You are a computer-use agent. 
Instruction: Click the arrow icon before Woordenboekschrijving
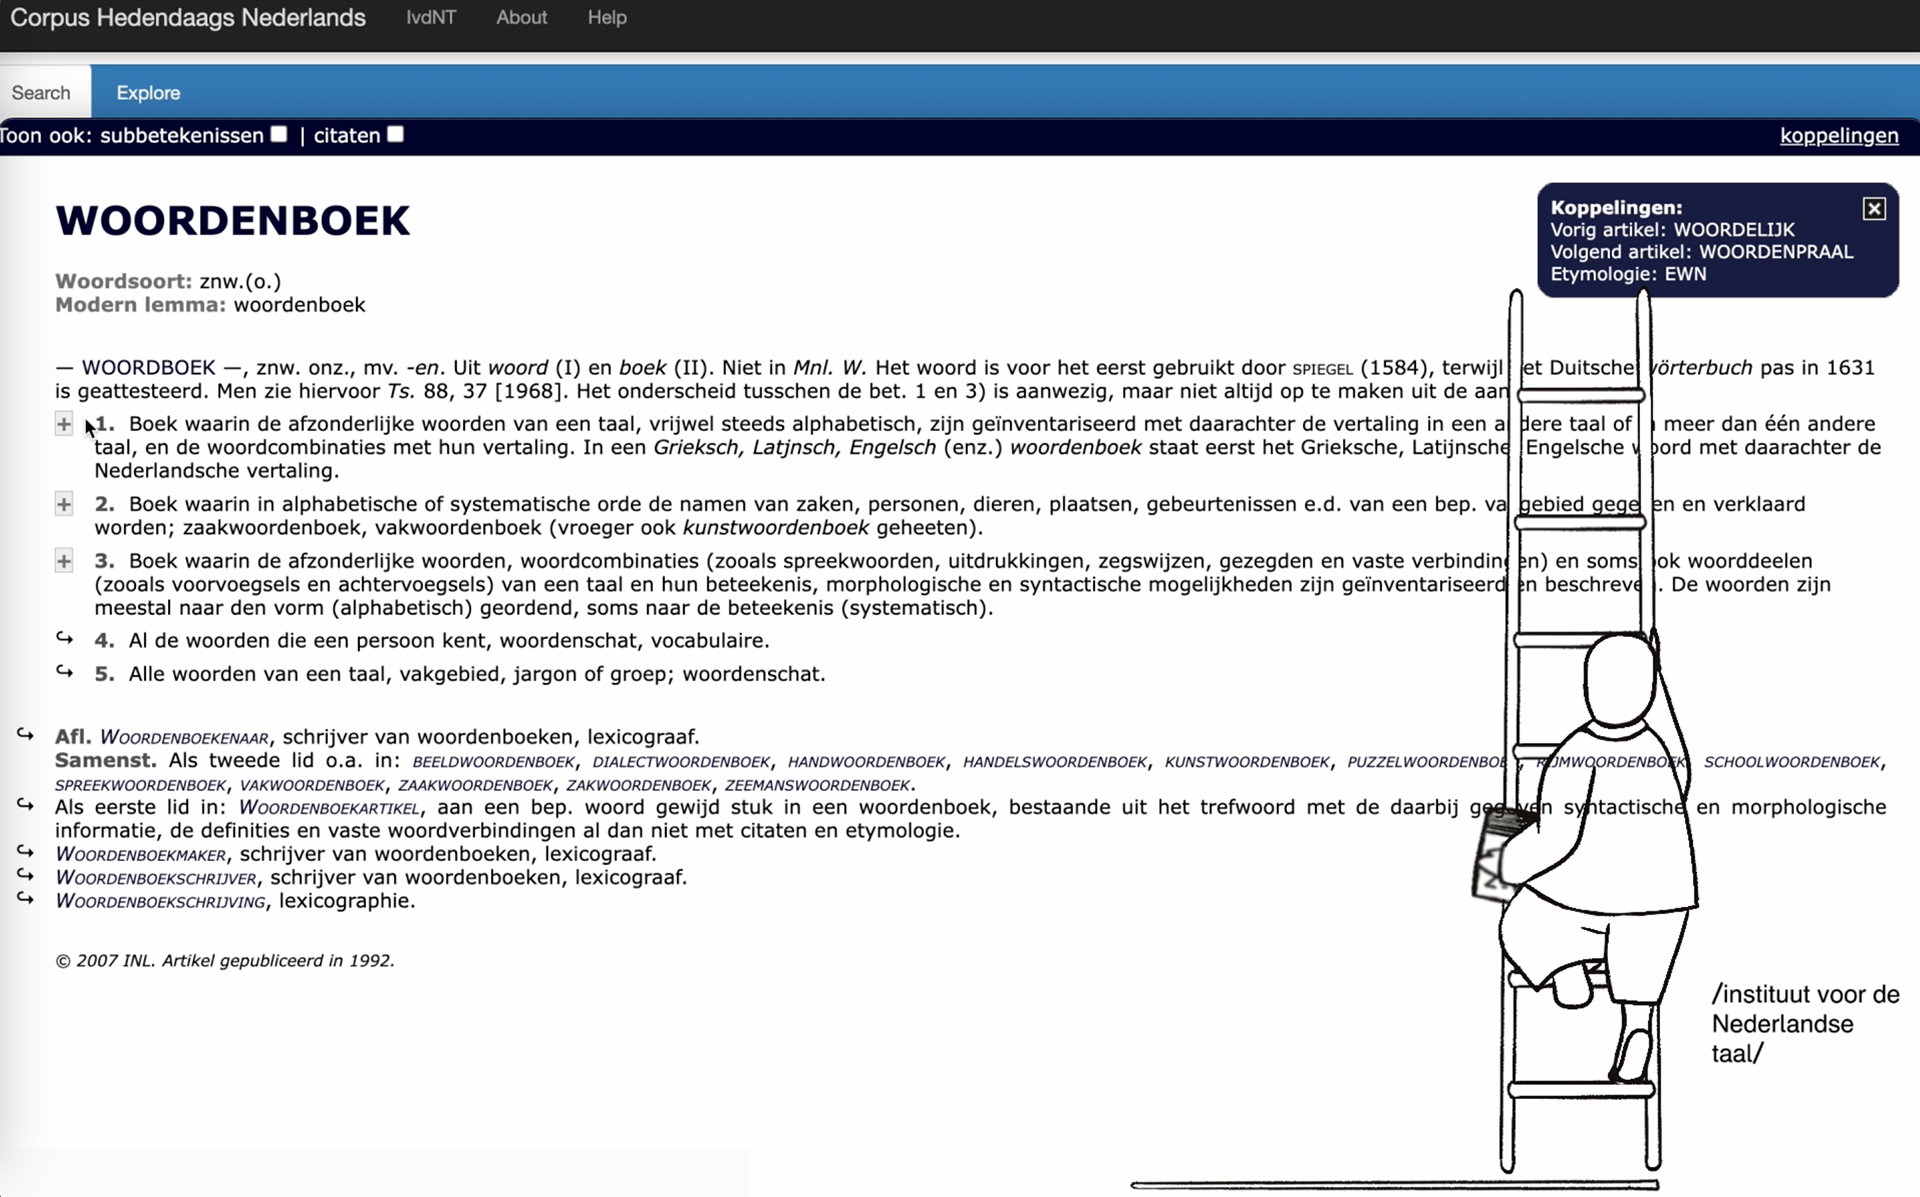[25, 899]
